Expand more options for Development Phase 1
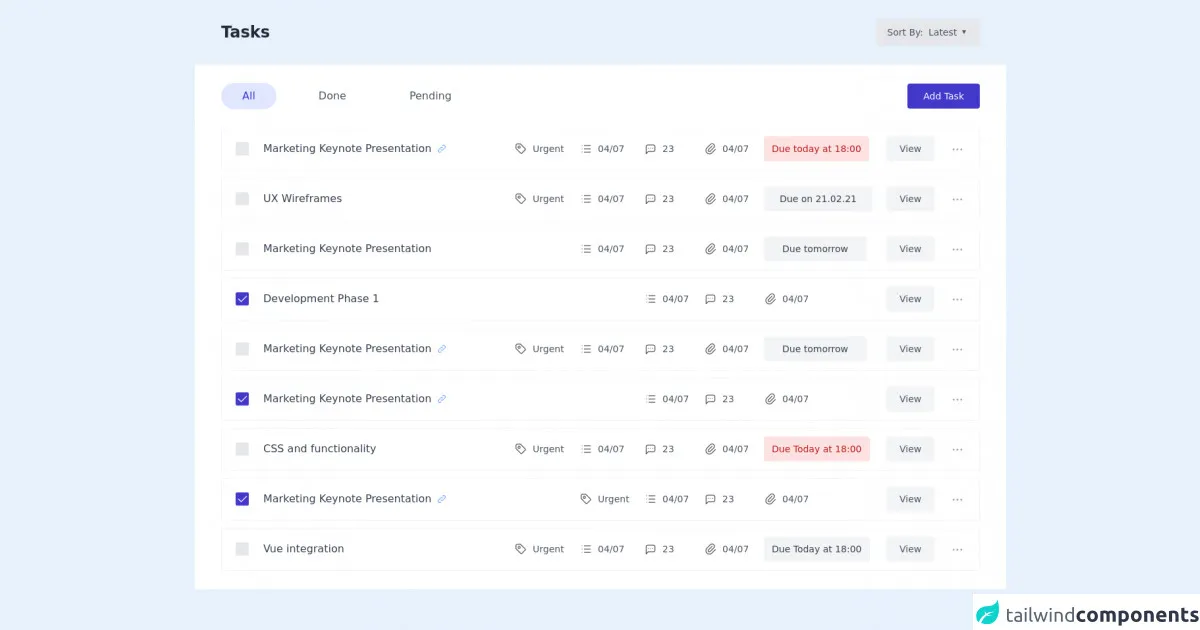Screen dimensions: 1200x630 click(x=957, y=299)
